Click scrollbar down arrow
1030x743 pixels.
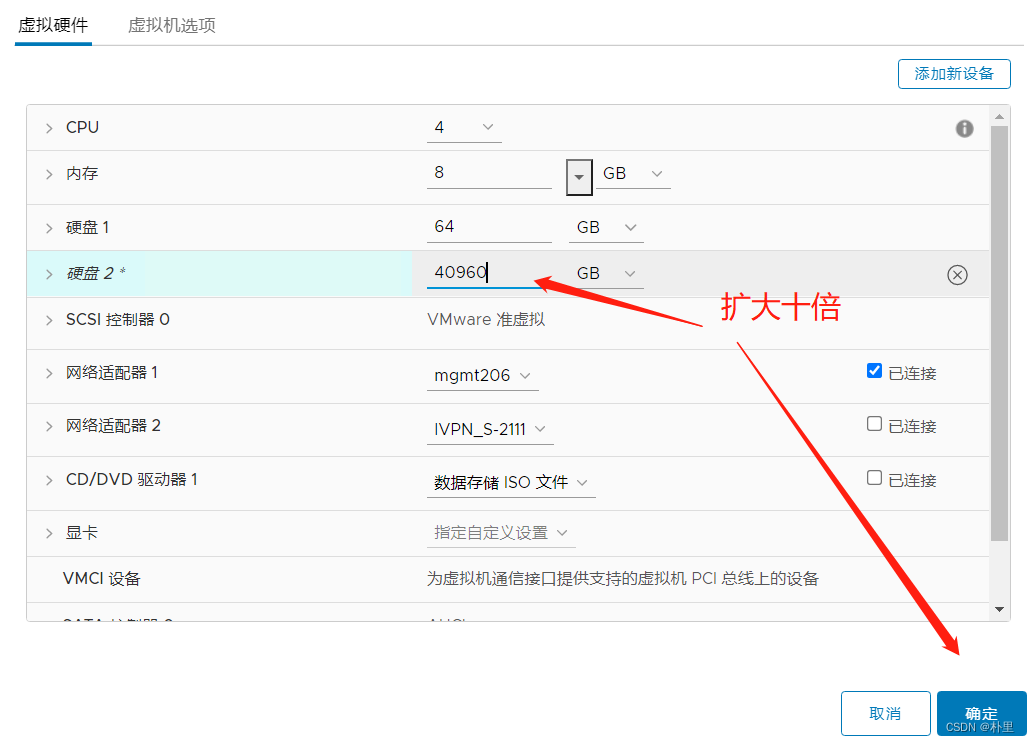pyautogui.click(x=999, y=610)
